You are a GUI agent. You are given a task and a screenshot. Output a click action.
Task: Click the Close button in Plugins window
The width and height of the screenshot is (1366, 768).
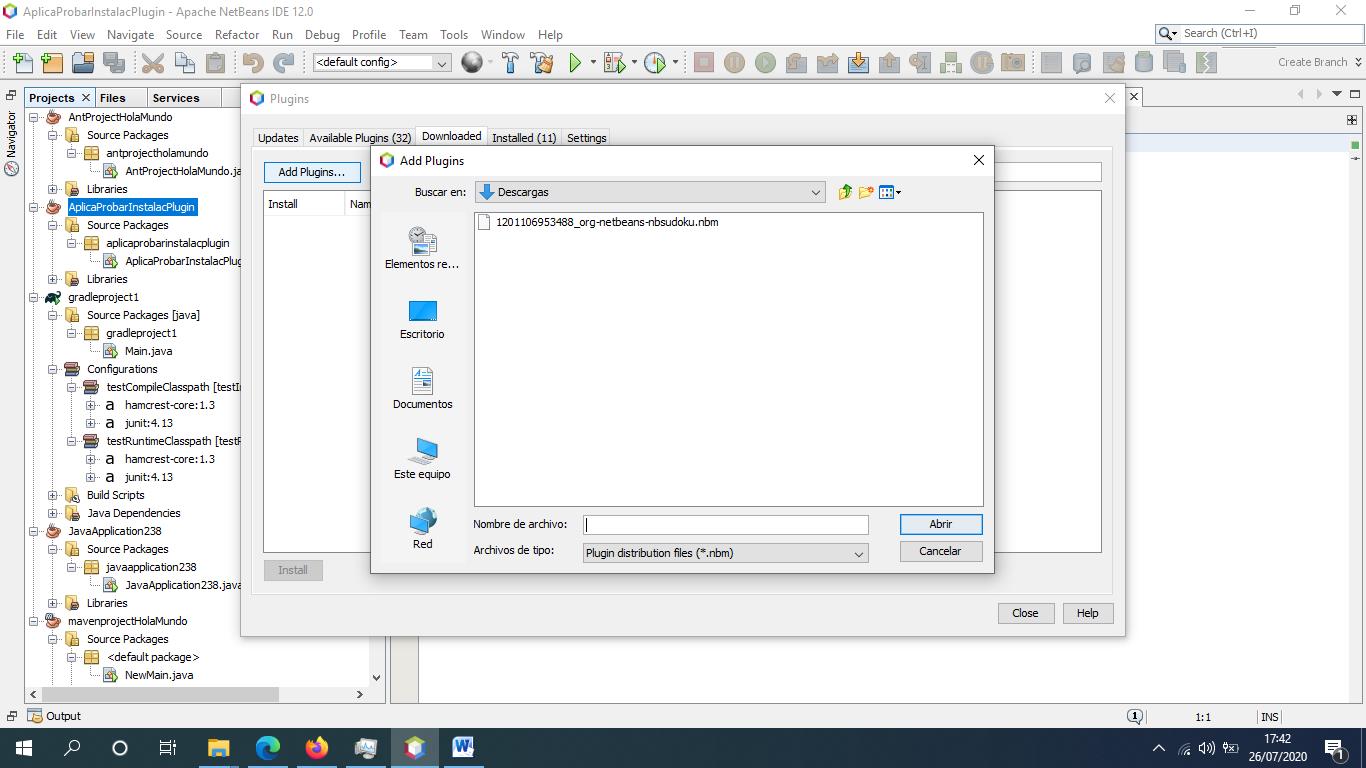tap(1025, 613)
